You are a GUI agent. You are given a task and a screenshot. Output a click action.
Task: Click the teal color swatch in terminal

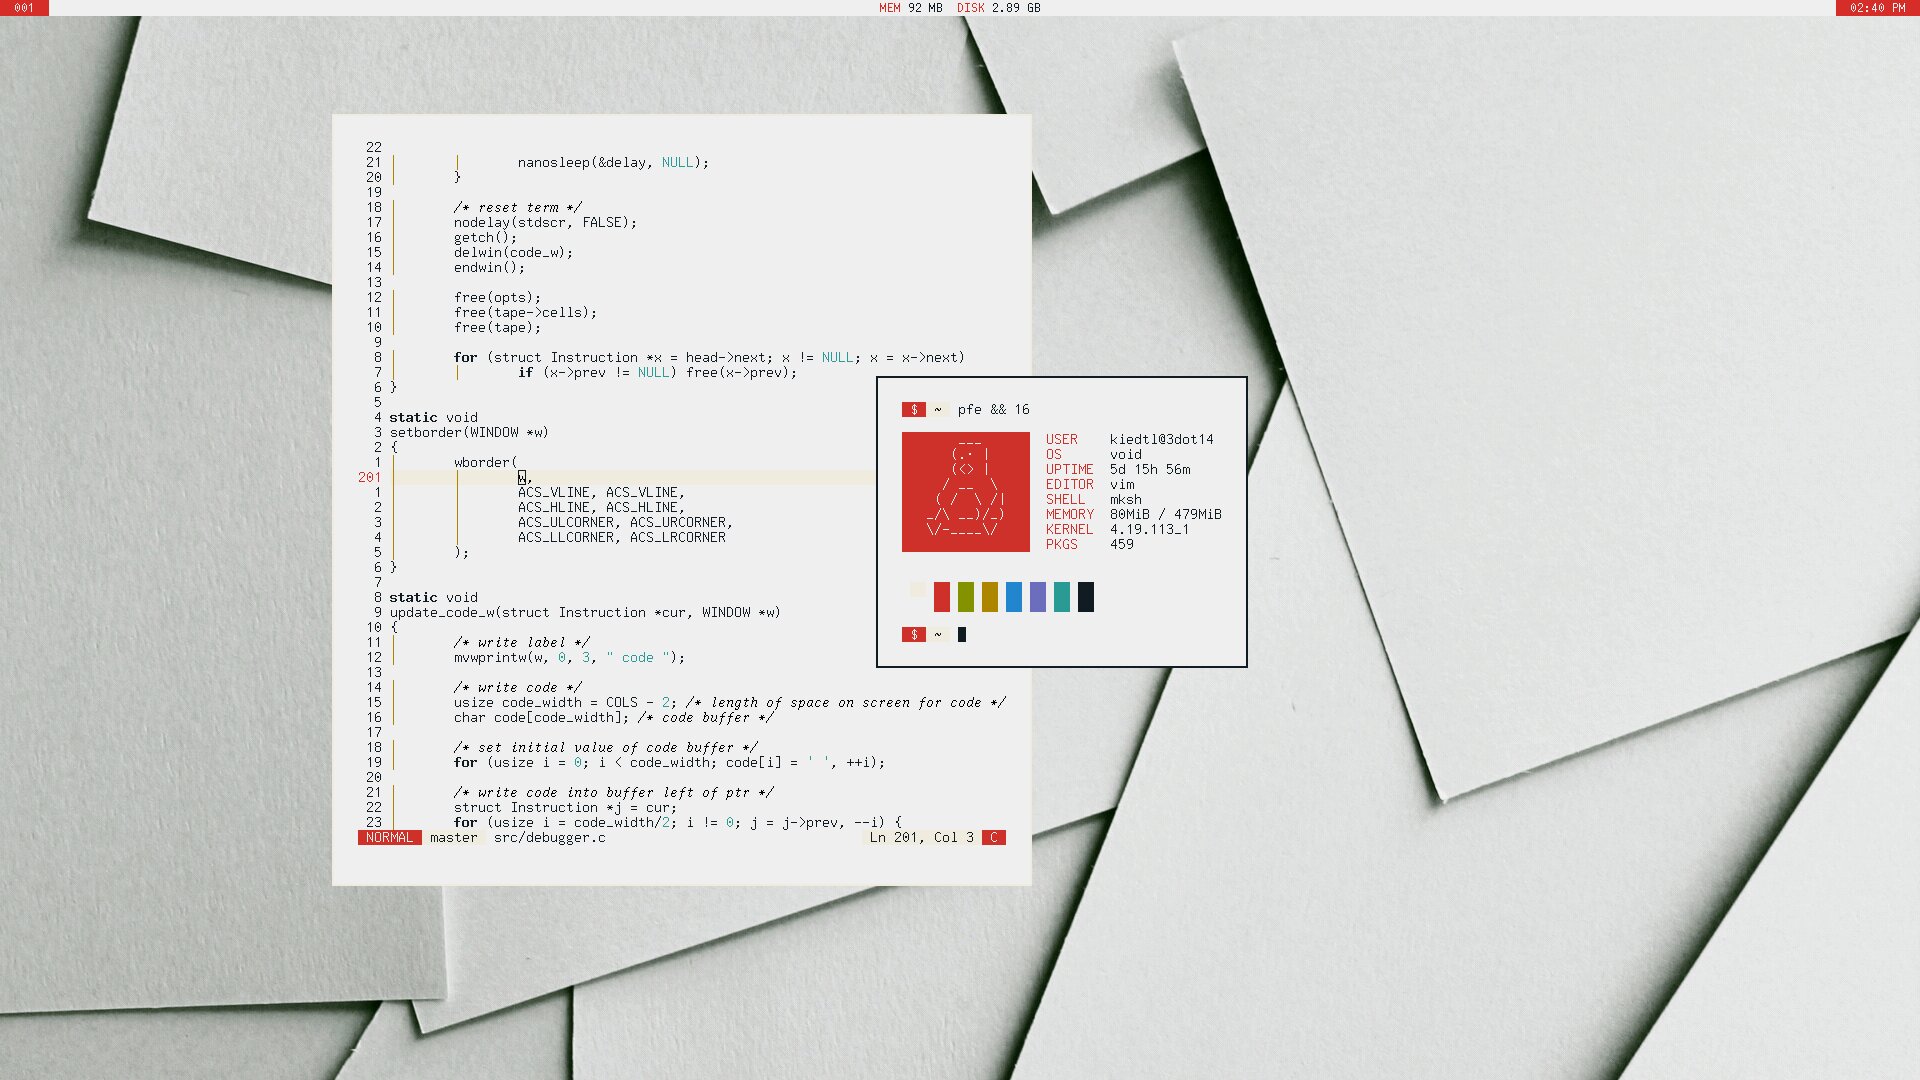click(x=1062, y=597)
